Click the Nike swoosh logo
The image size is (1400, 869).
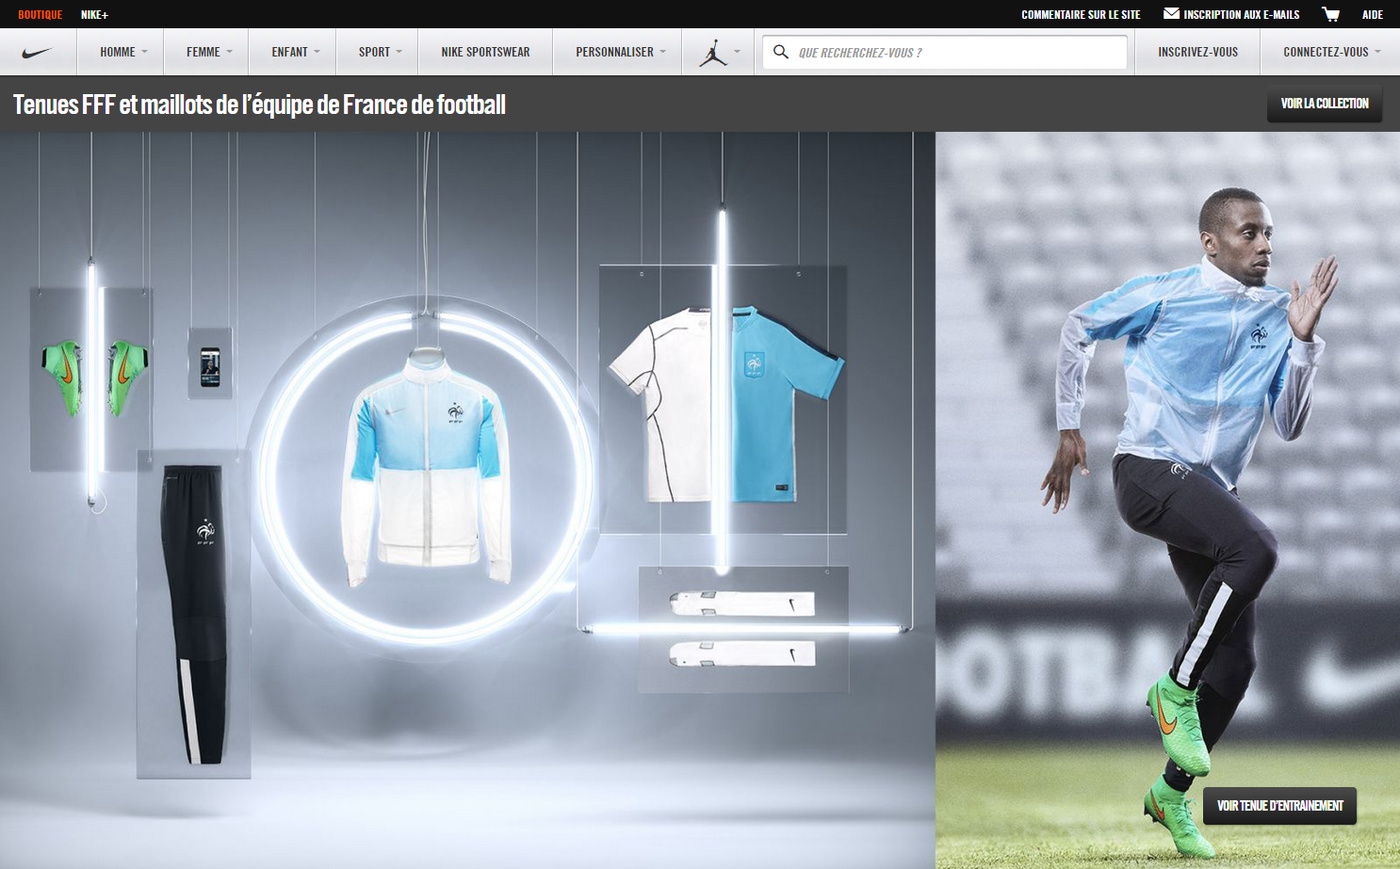[x=37, y=52]
